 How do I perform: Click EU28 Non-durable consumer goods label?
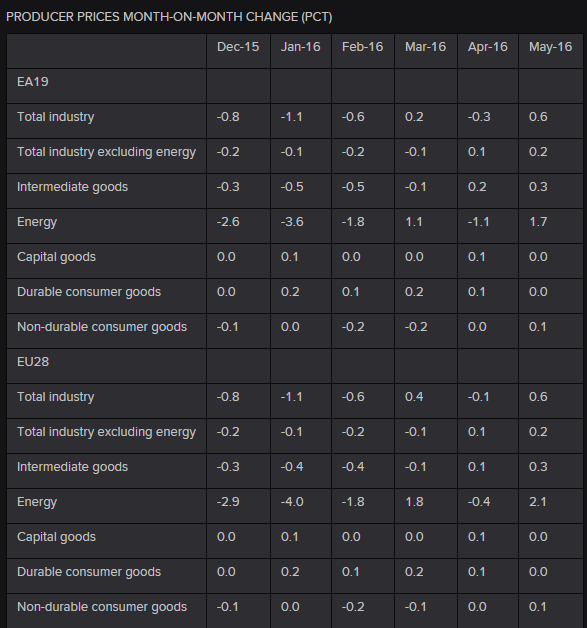coord(102,607)
